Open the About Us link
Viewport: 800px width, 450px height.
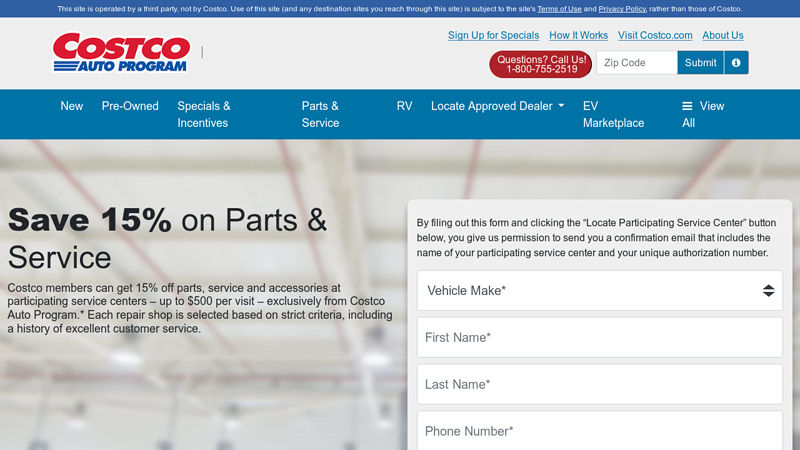click(722, 35)
